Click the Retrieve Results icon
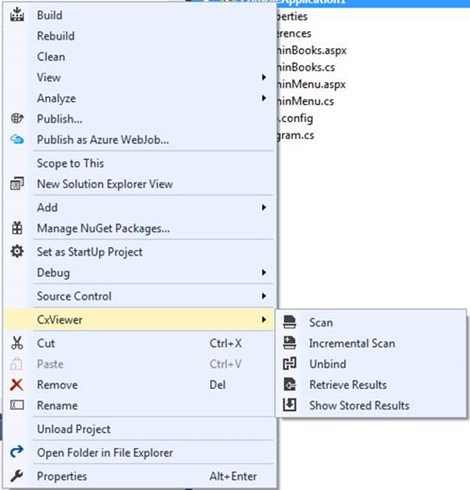470x490 pixels. pyautogui.click(x=289, y=384)
